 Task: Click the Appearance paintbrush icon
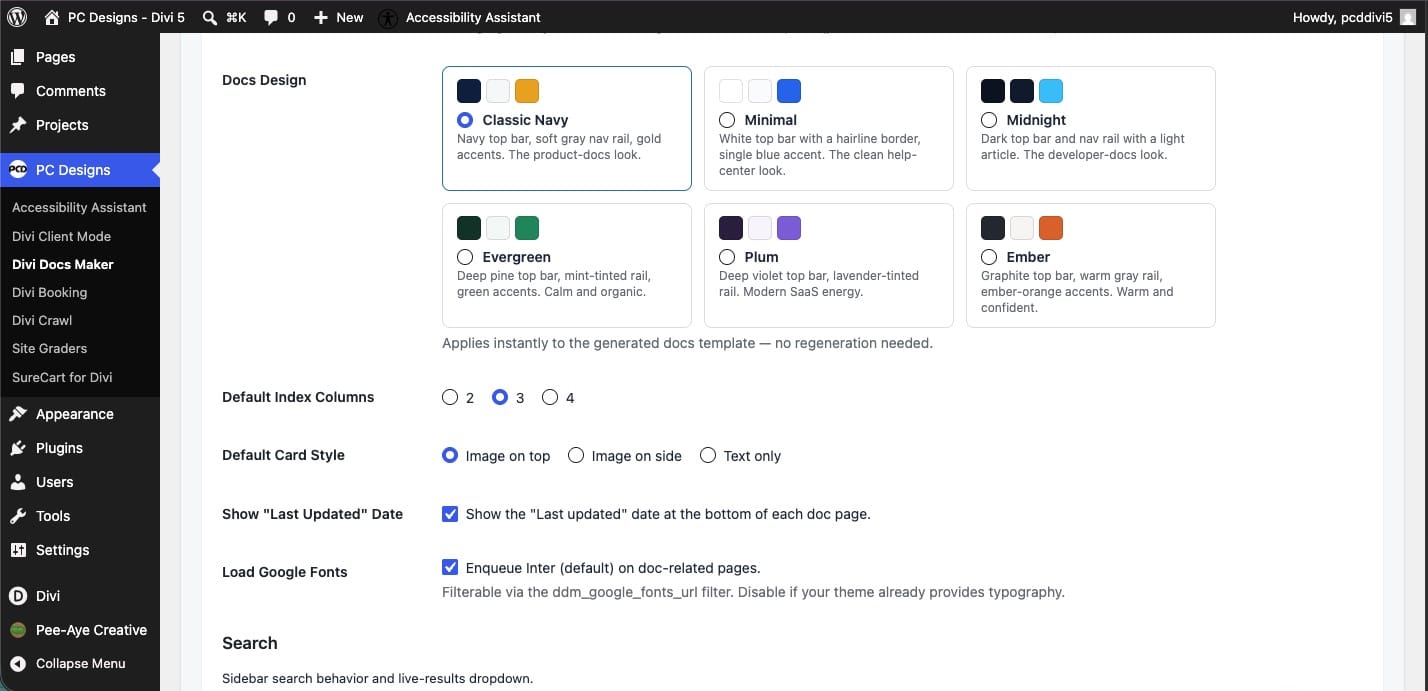[18, 414]
